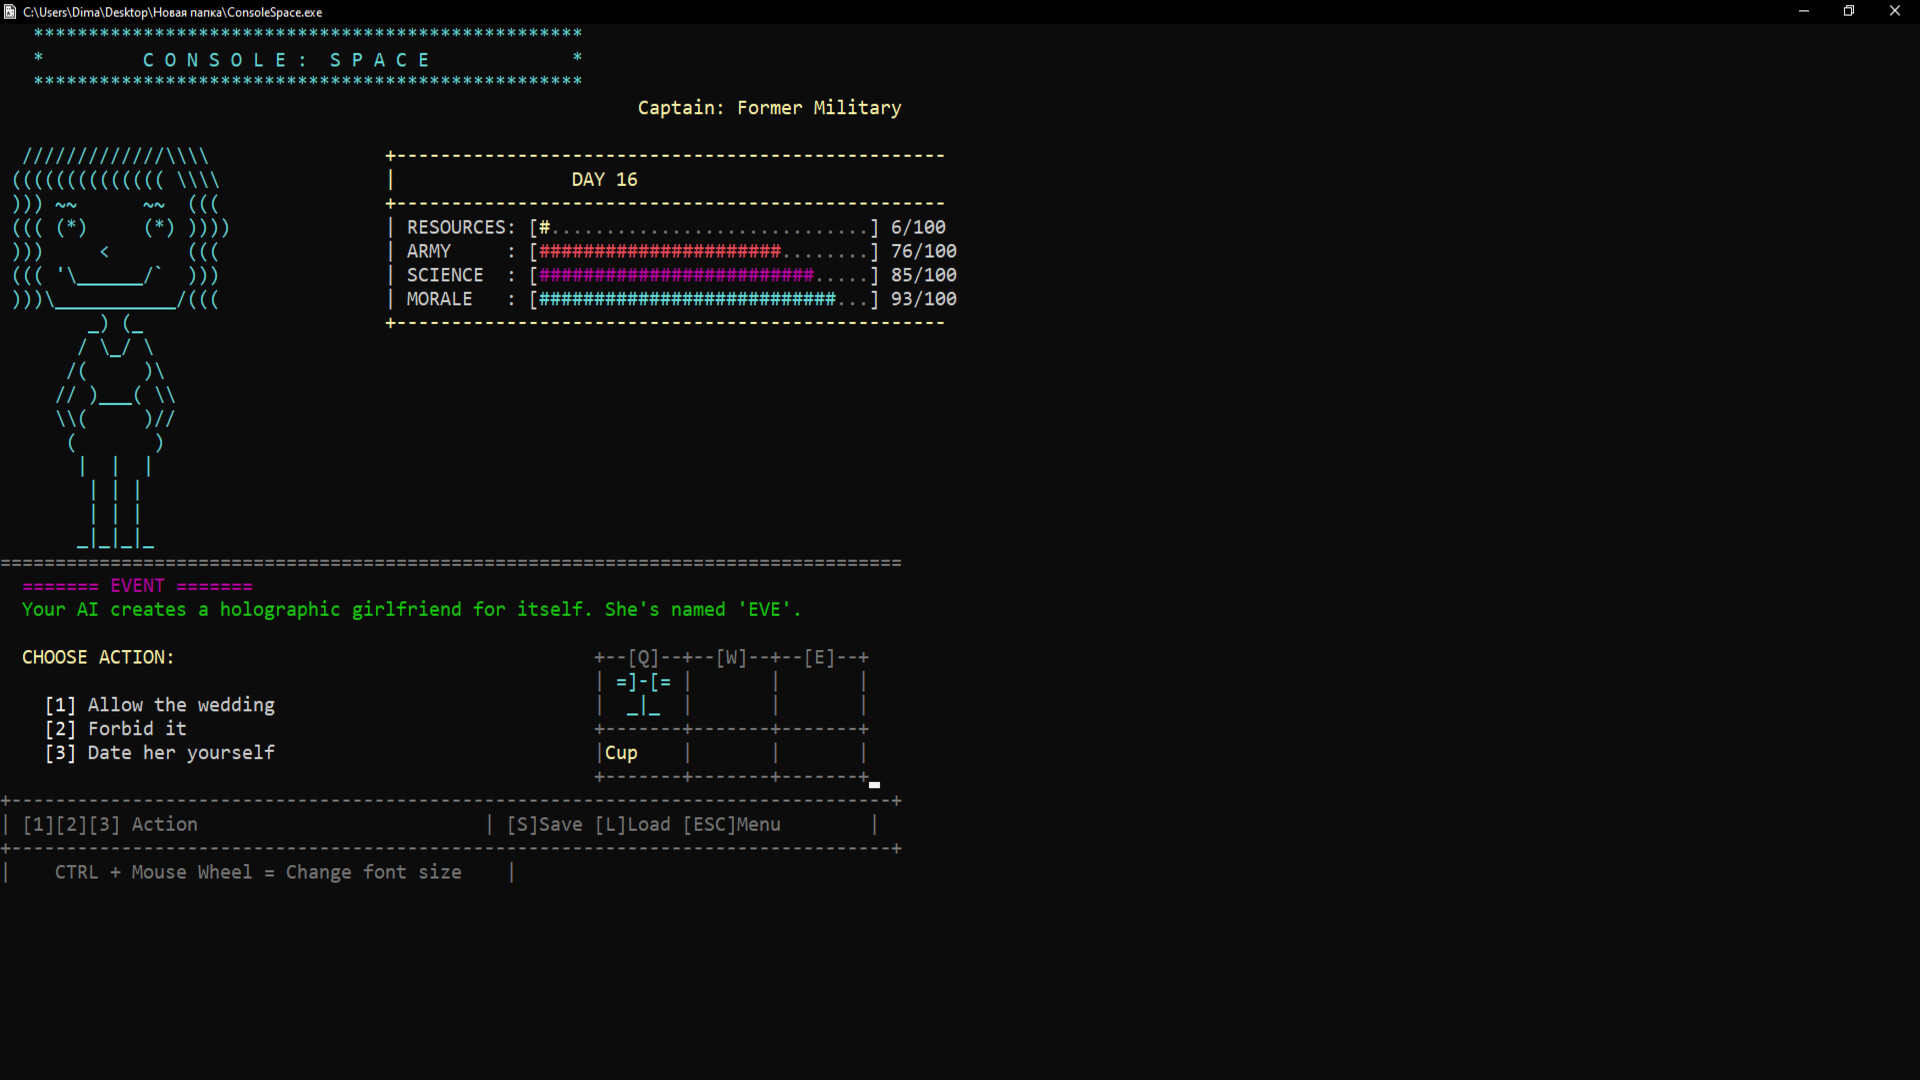
Task: Choose option [3] Date her yourself
Action: tap(160, 753)
